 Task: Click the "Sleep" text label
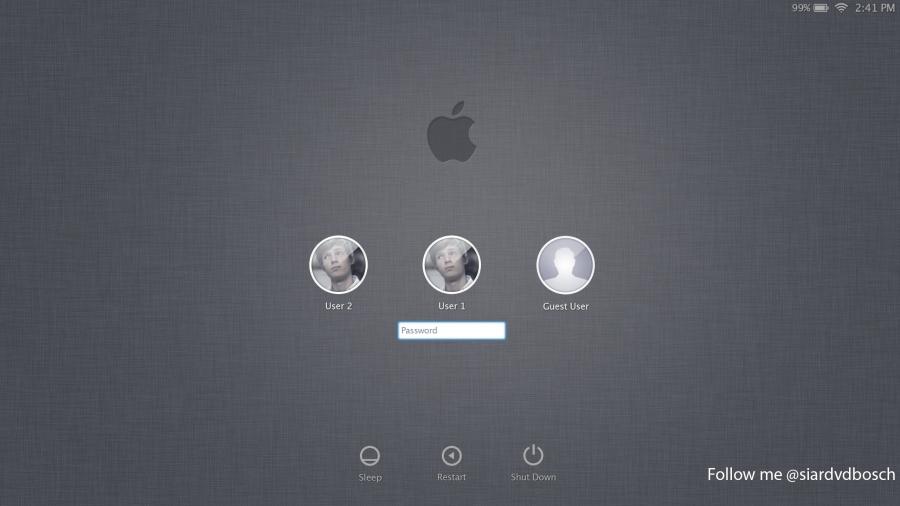coord(370,477)
